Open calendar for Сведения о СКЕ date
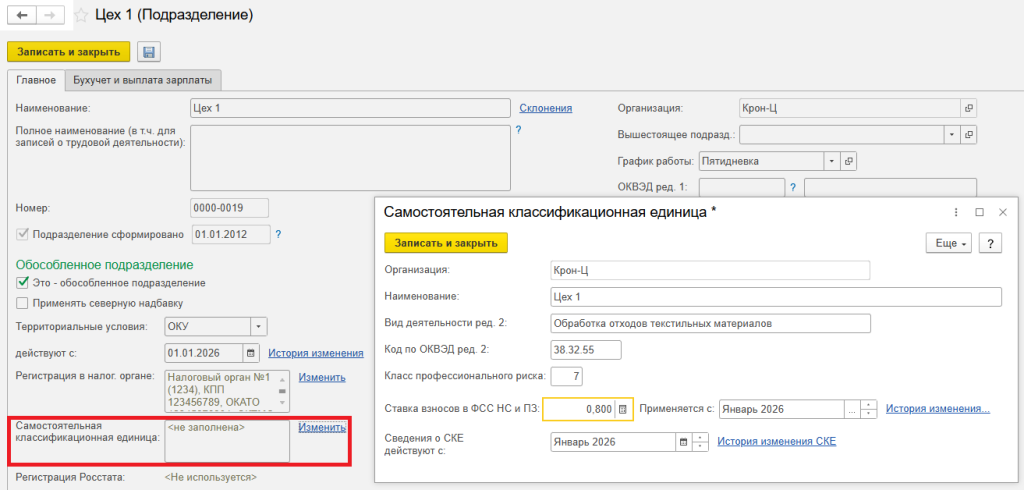The height and width of the screenshot is (490, 1024). pos(684,441)
